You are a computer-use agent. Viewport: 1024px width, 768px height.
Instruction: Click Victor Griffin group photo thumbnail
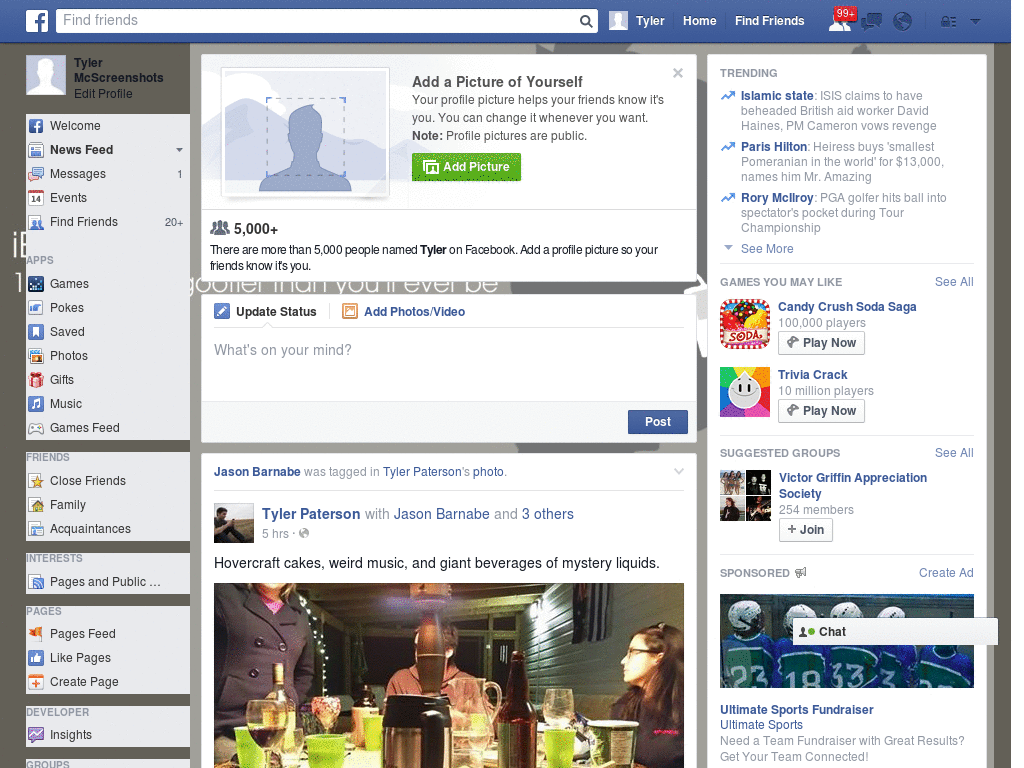(745, 495)
